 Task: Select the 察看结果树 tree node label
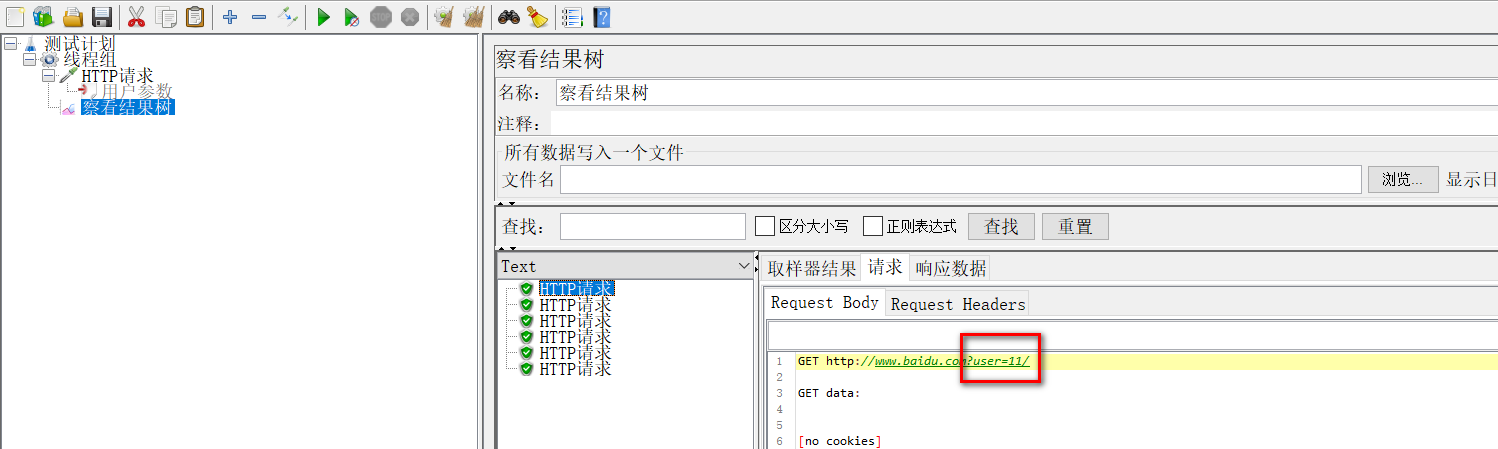128,108
